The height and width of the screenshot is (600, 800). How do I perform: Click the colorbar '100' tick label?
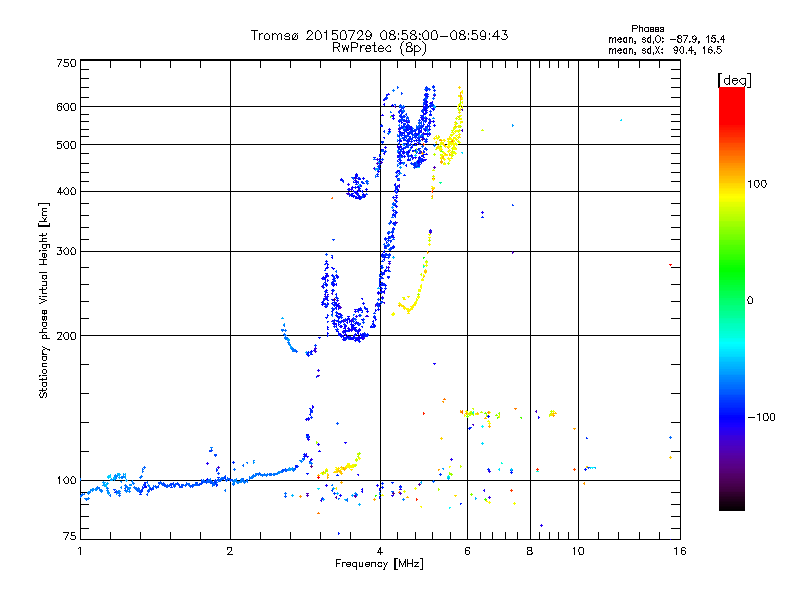point(757,184)
